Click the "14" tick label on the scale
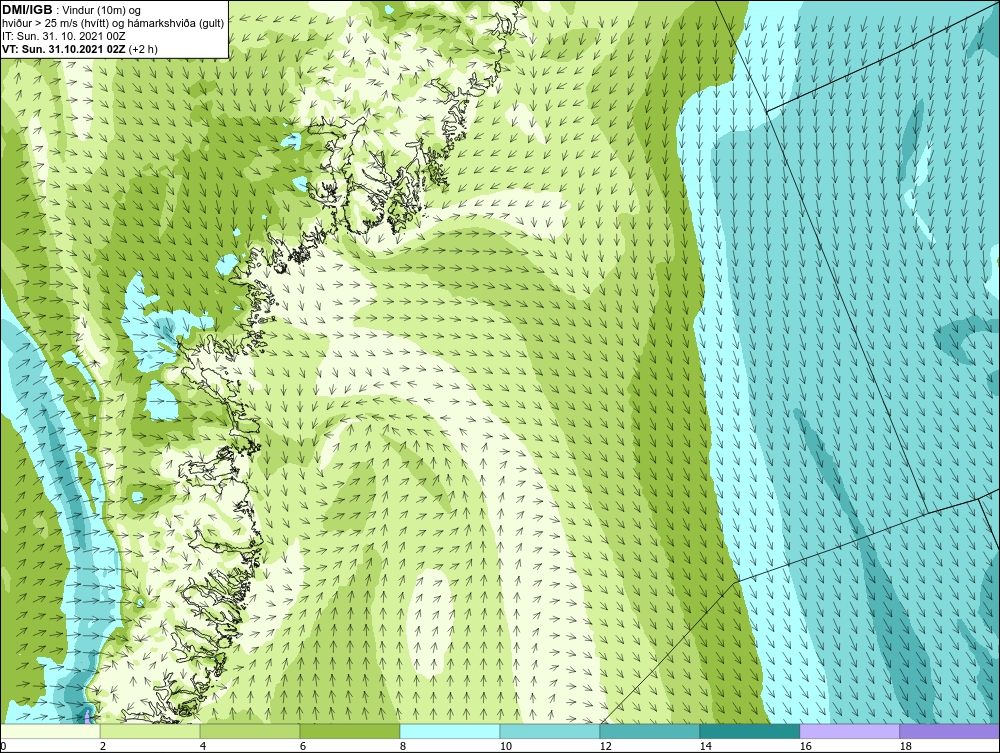The height and width of the screenshot is (753, 1000). pyautogui.click(x=705, y=746)
